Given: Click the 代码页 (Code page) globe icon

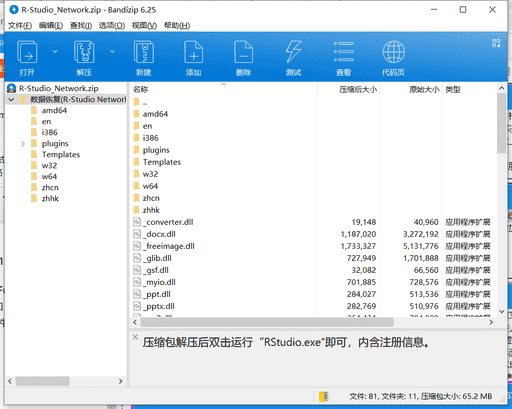Looking at the screenshot, I should click(x=394, y=52).
